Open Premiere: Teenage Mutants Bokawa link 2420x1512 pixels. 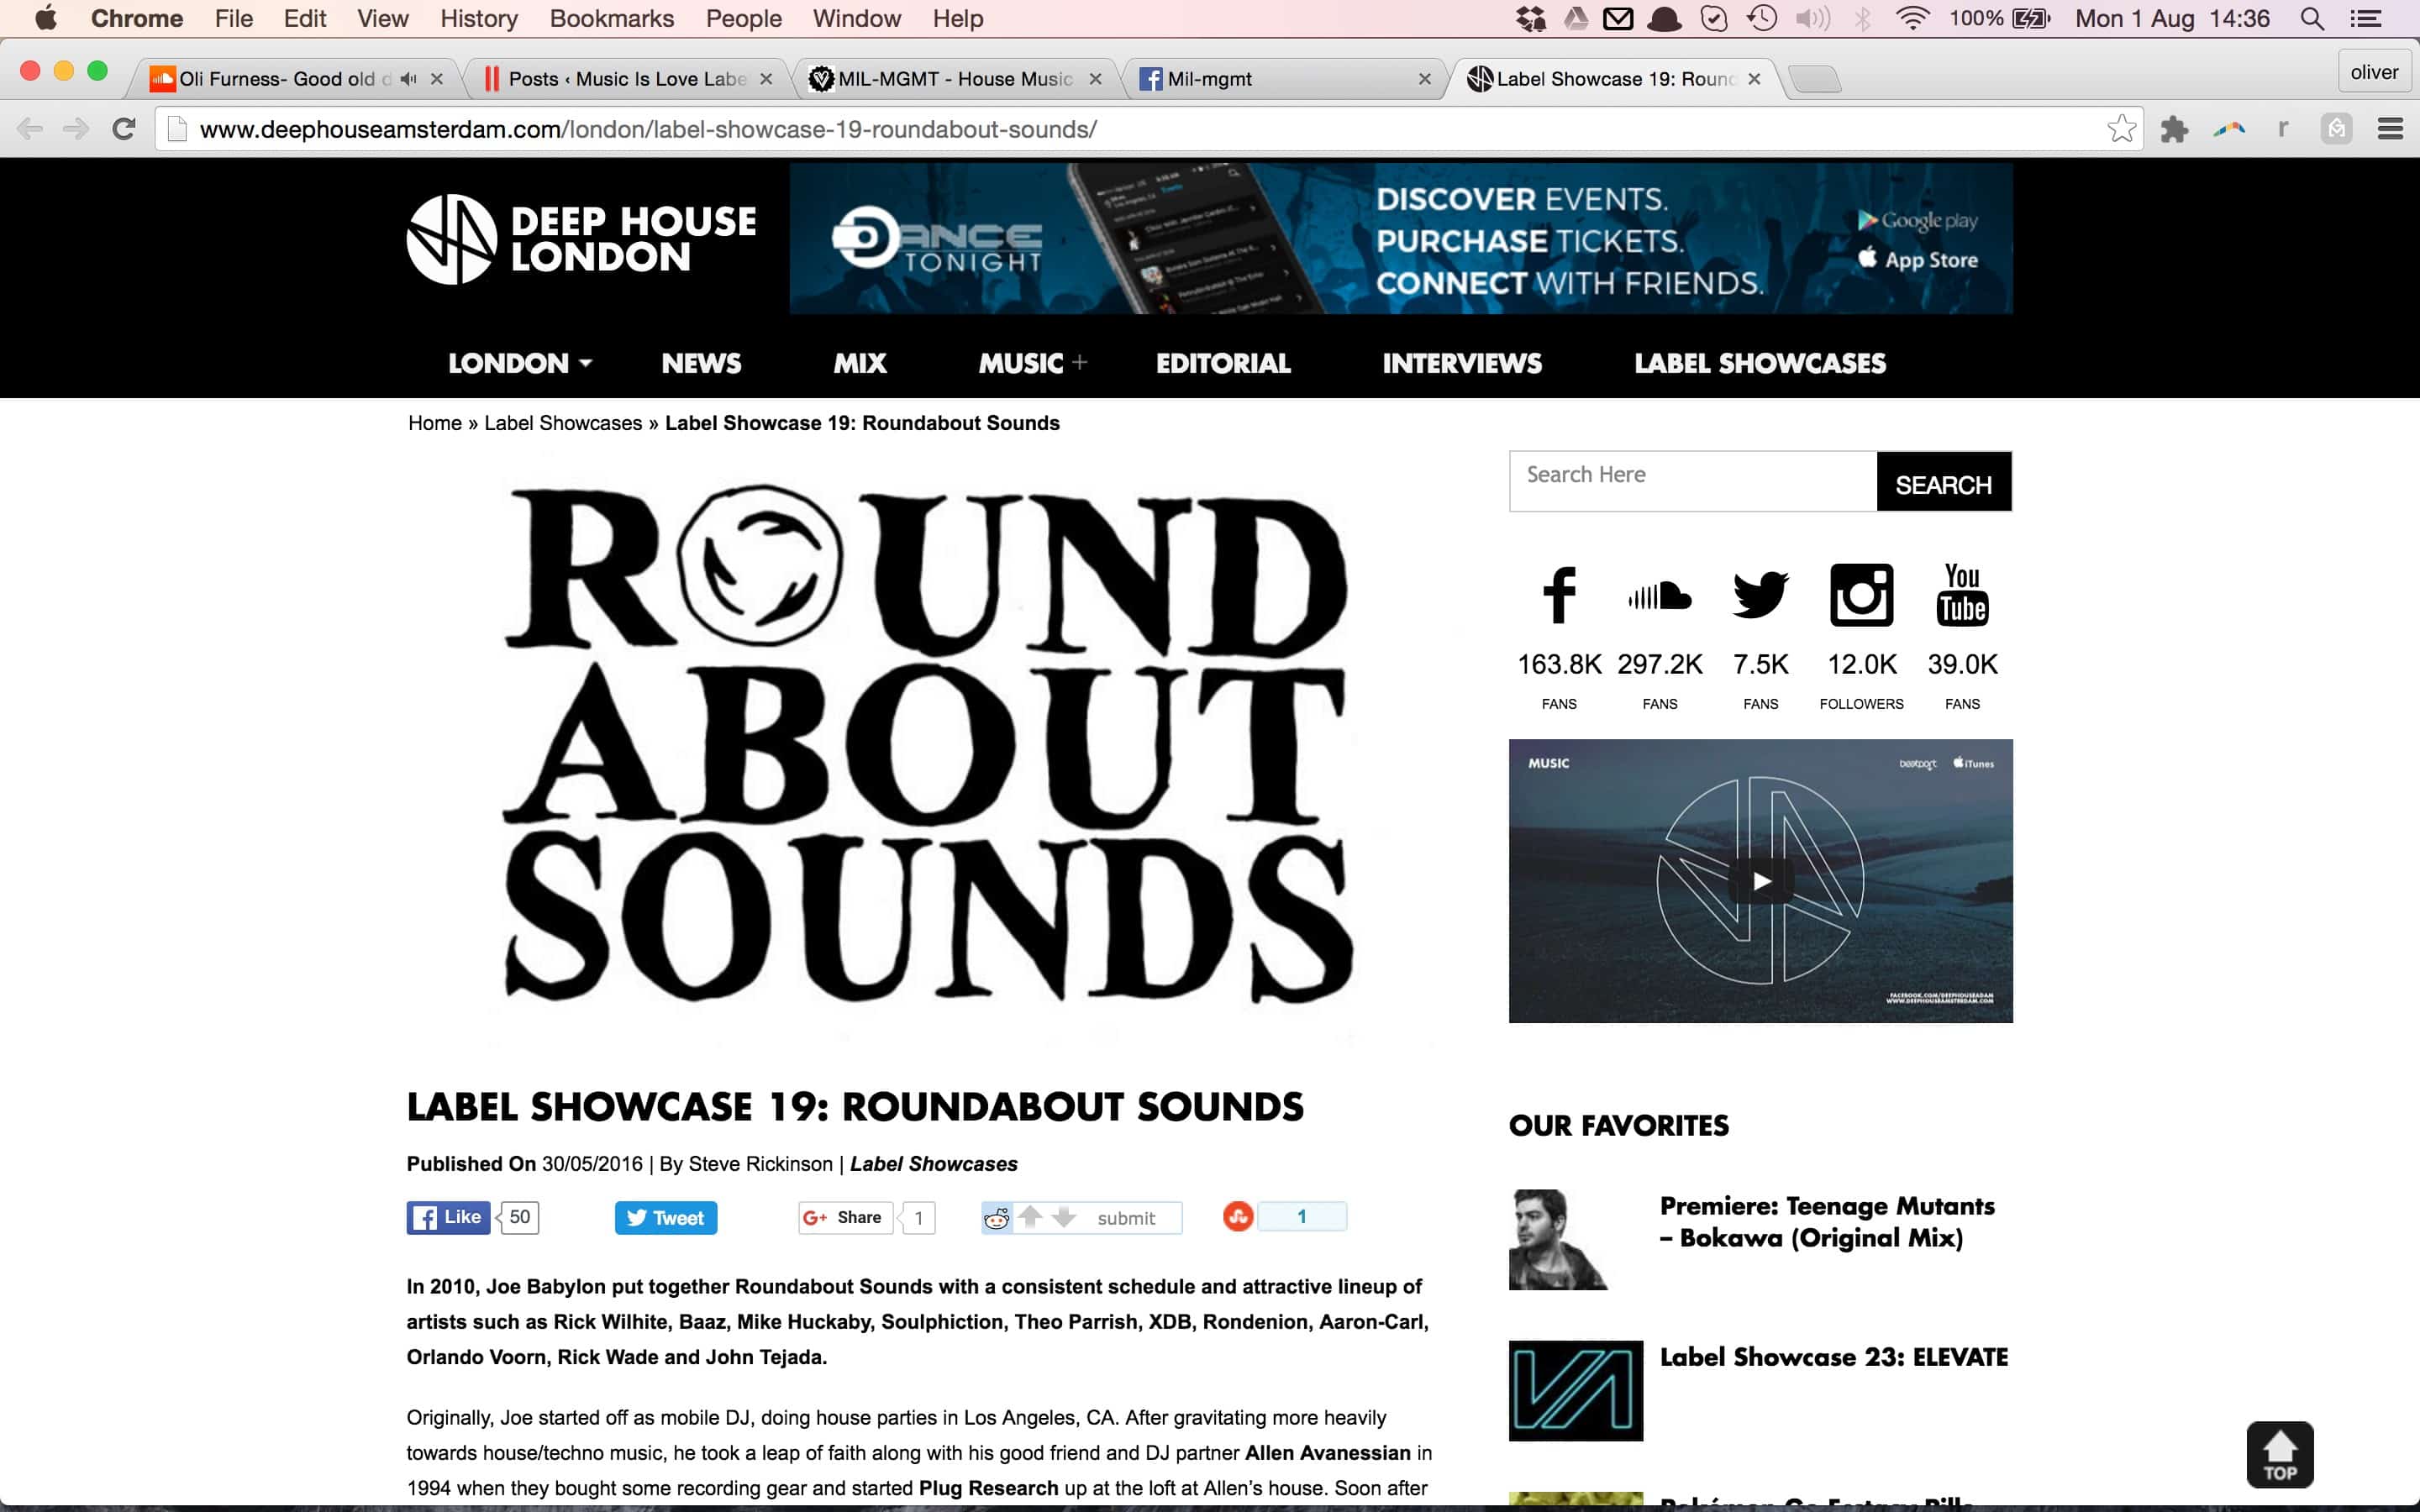[1827, 1222]
